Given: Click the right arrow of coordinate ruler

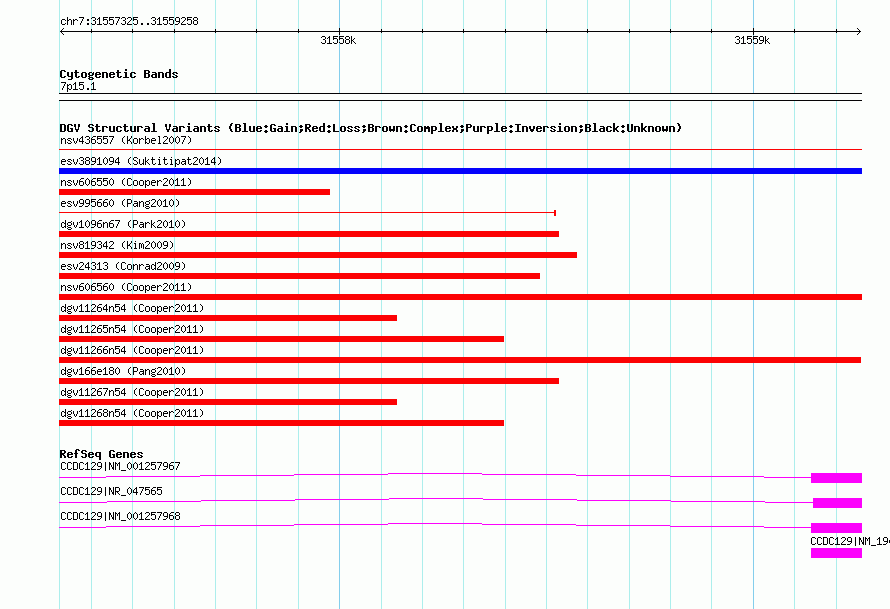Looking at the screenshot, I should (x=858, y=32).
